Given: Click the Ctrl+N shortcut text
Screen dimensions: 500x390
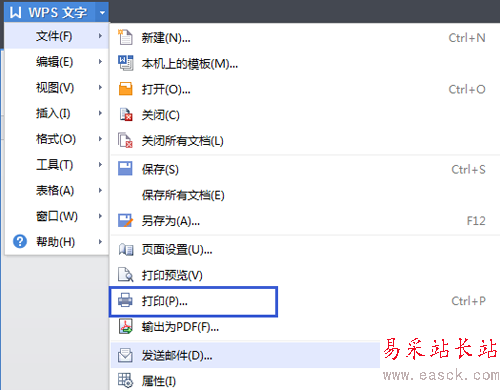Looking at the screenshot, I should coord(467,38).
